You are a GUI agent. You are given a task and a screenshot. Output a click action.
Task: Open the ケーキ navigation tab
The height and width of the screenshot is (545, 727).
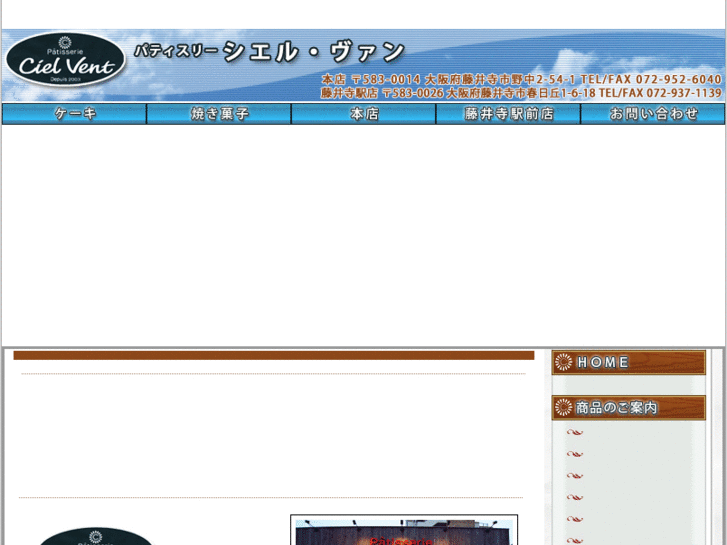click(74, 114)
